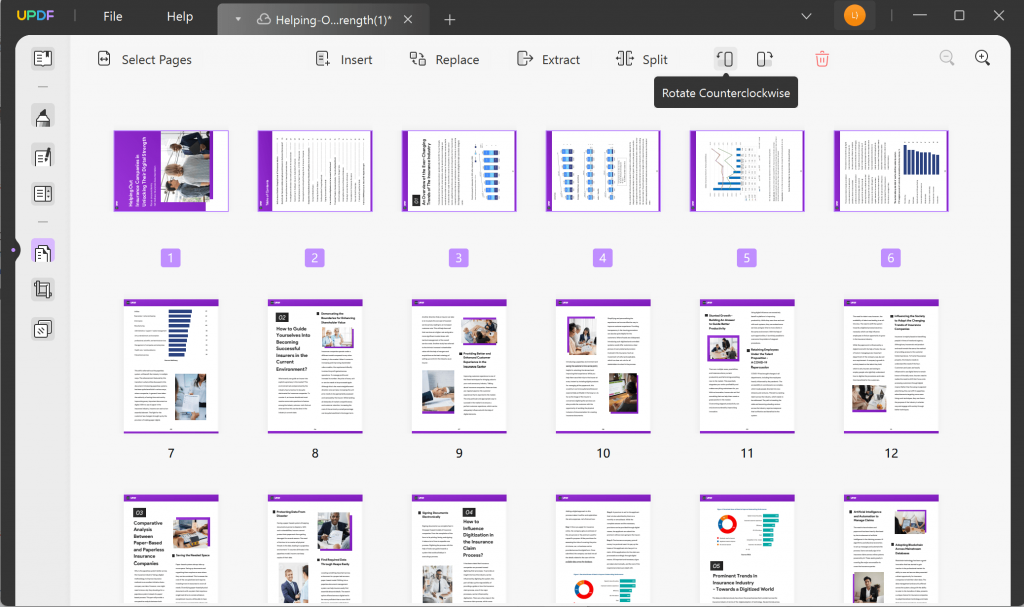Zoom out of the page thumbnails
Viewport: 1024px width, 607px height.
click(x=946, y=58)
